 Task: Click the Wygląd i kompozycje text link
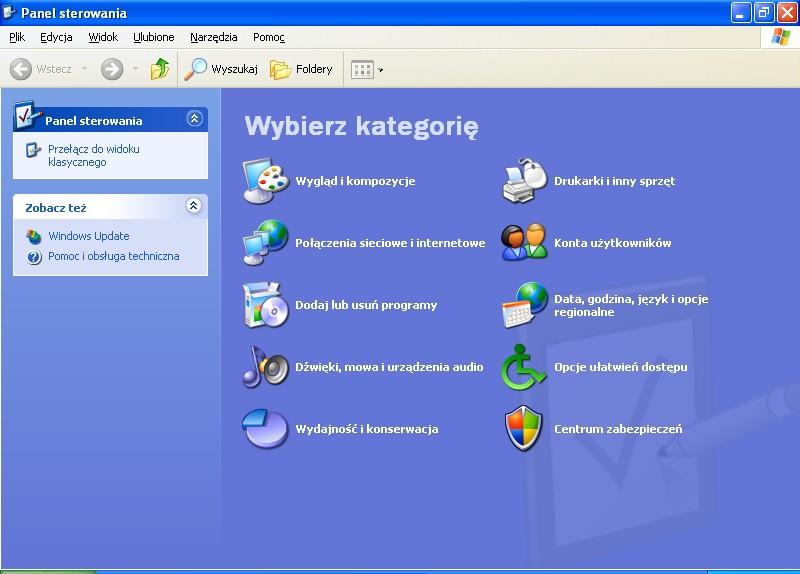(x=355, y=181)
